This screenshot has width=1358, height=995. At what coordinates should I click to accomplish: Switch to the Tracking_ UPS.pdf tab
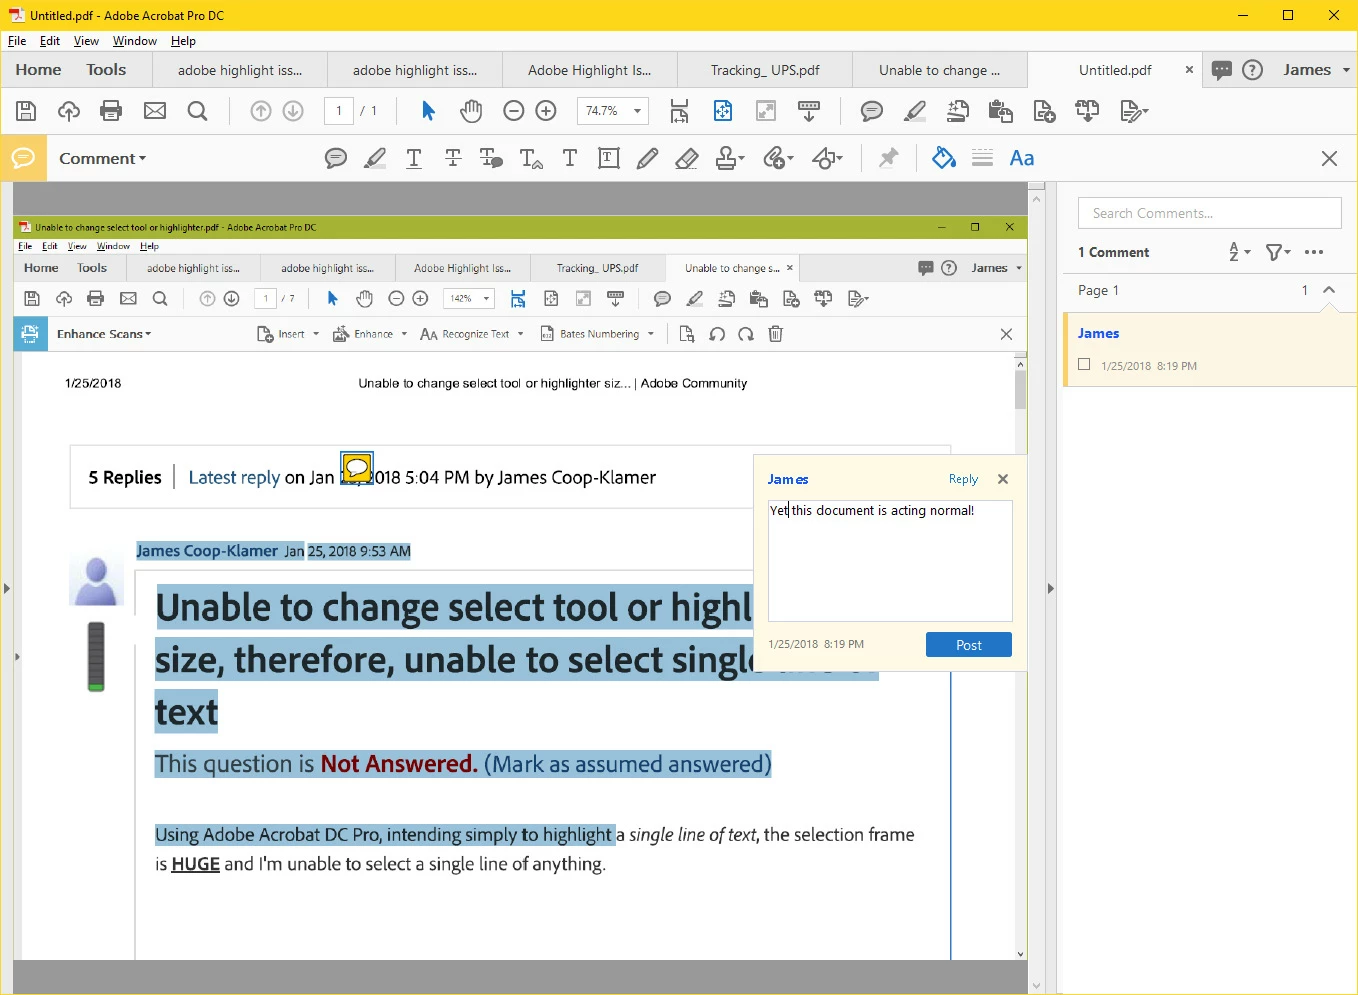pyautogui.click(x=765, y=70)
